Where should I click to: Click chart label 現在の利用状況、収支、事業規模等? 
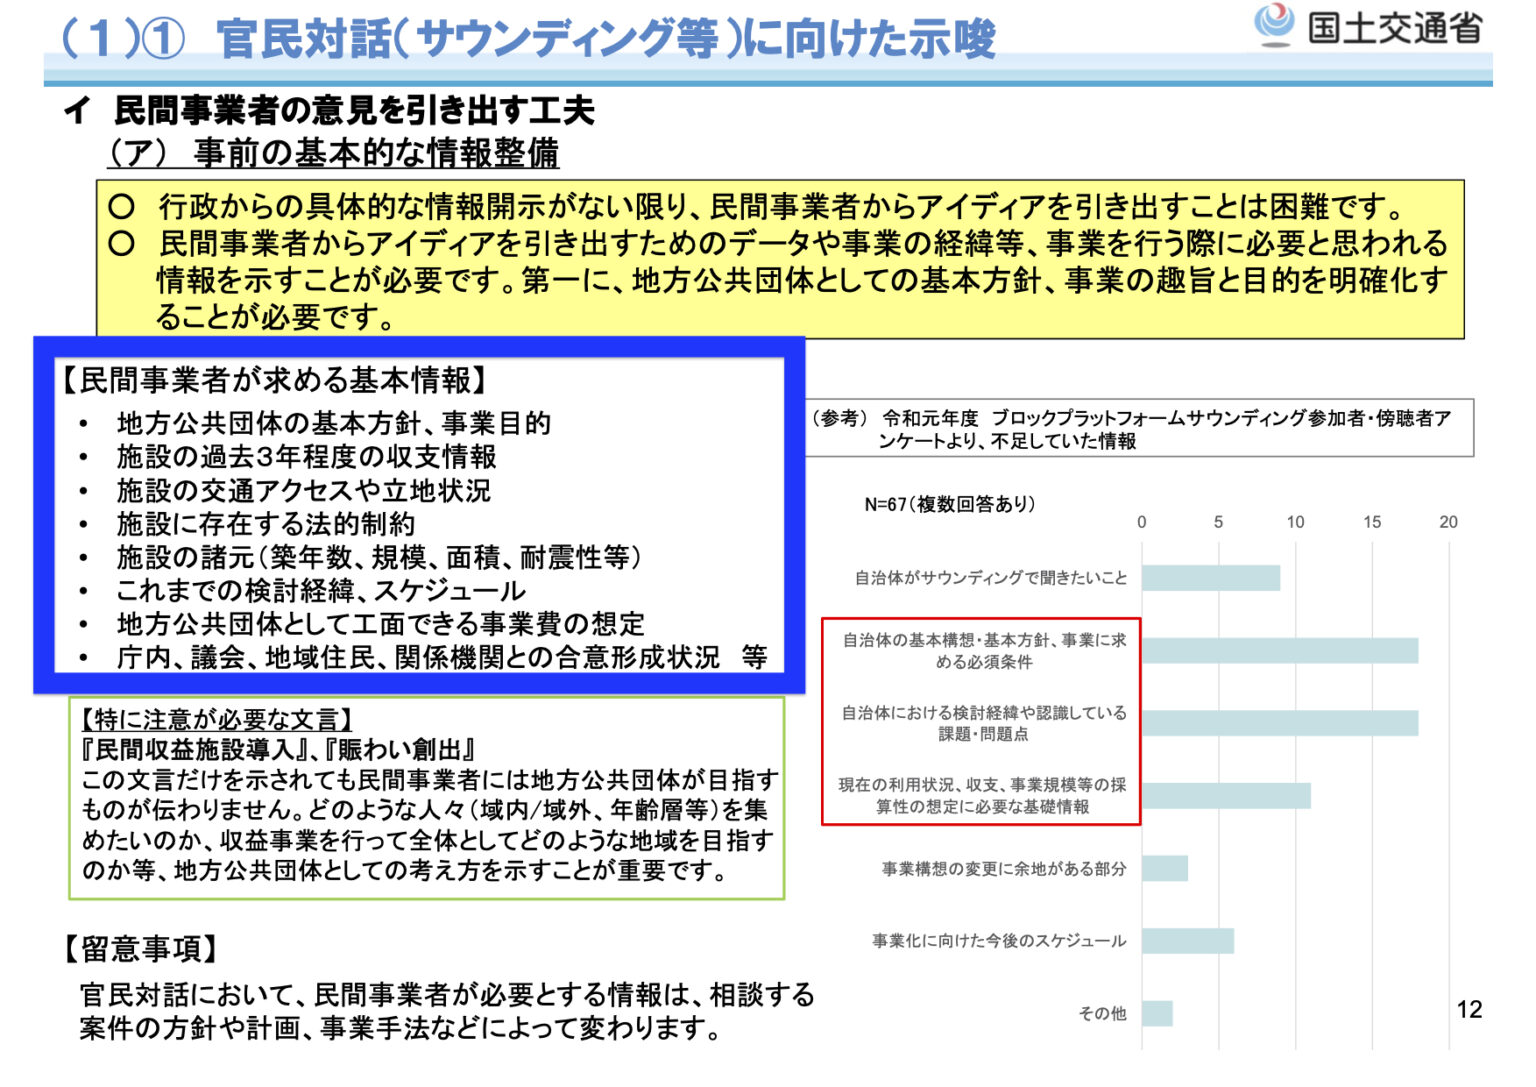tap(982, 796)
